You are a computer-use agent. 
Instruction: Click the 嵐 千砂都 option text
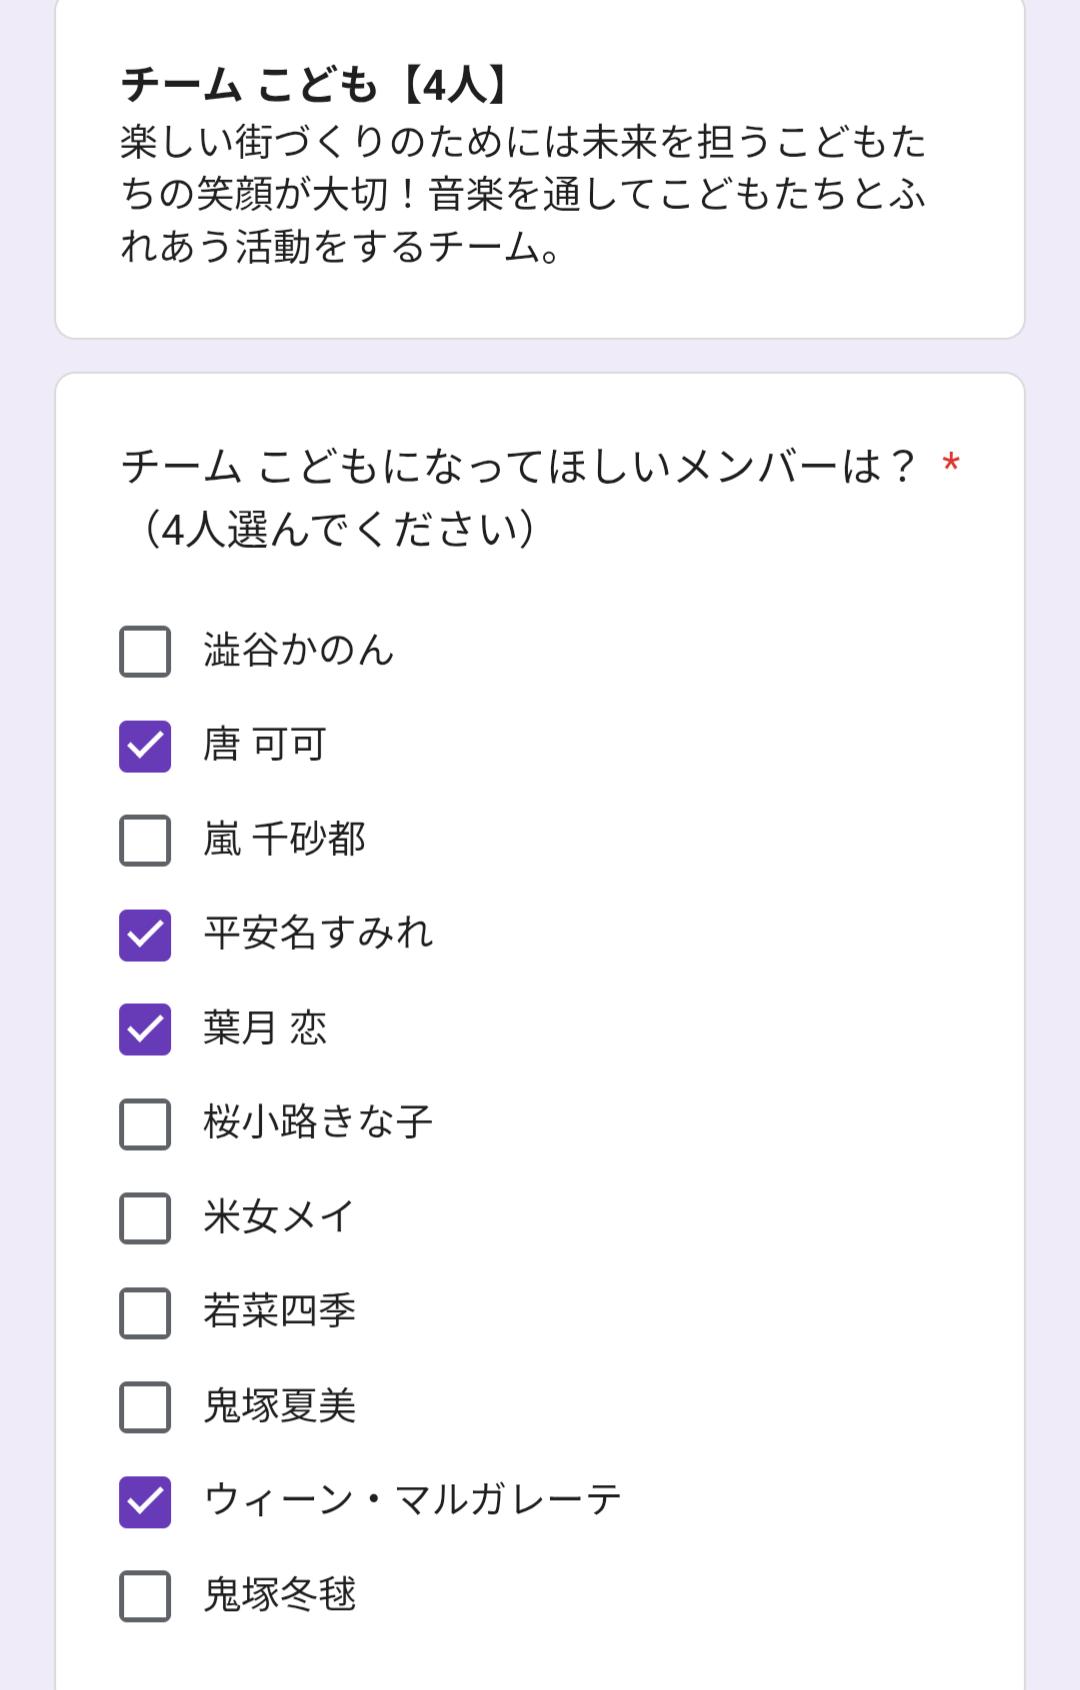[x=284, y=839]
